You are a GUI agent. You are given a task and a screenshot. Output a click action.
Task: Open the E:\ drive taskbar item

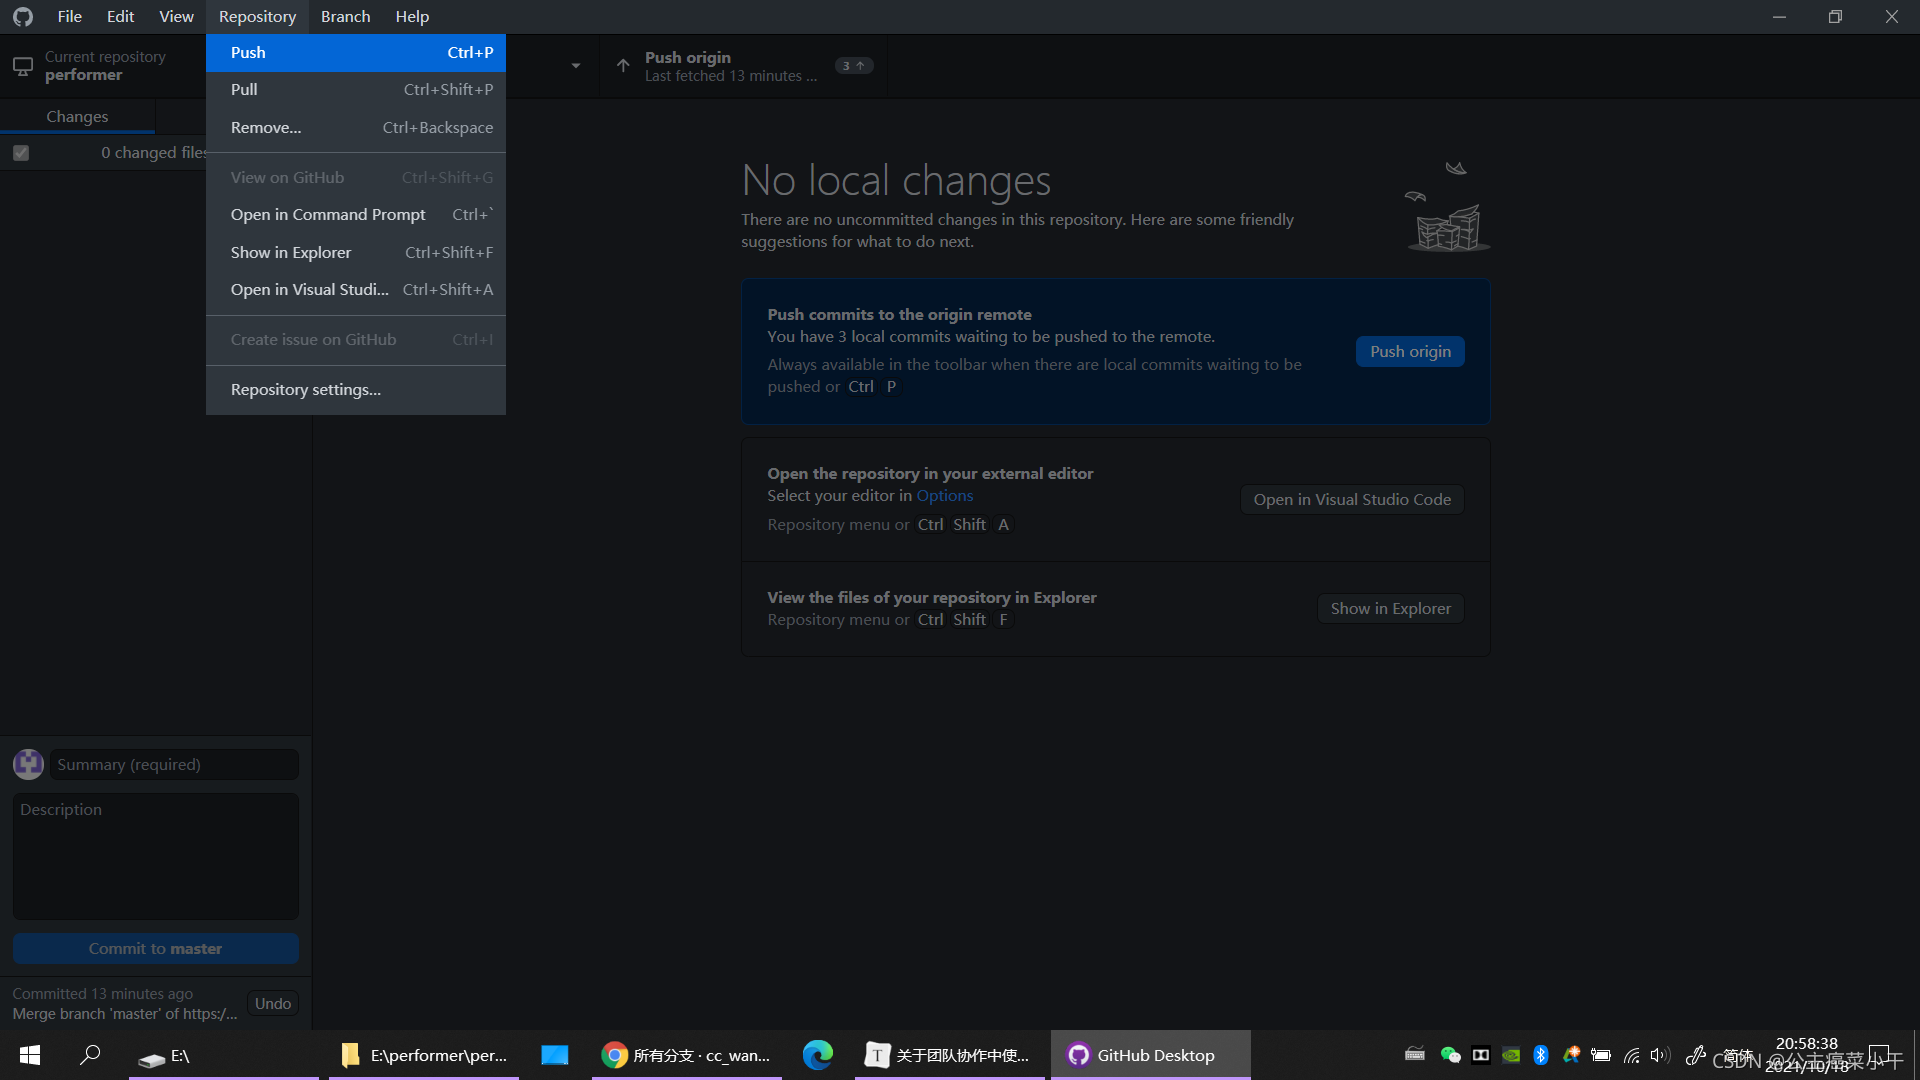[224, 1055]
